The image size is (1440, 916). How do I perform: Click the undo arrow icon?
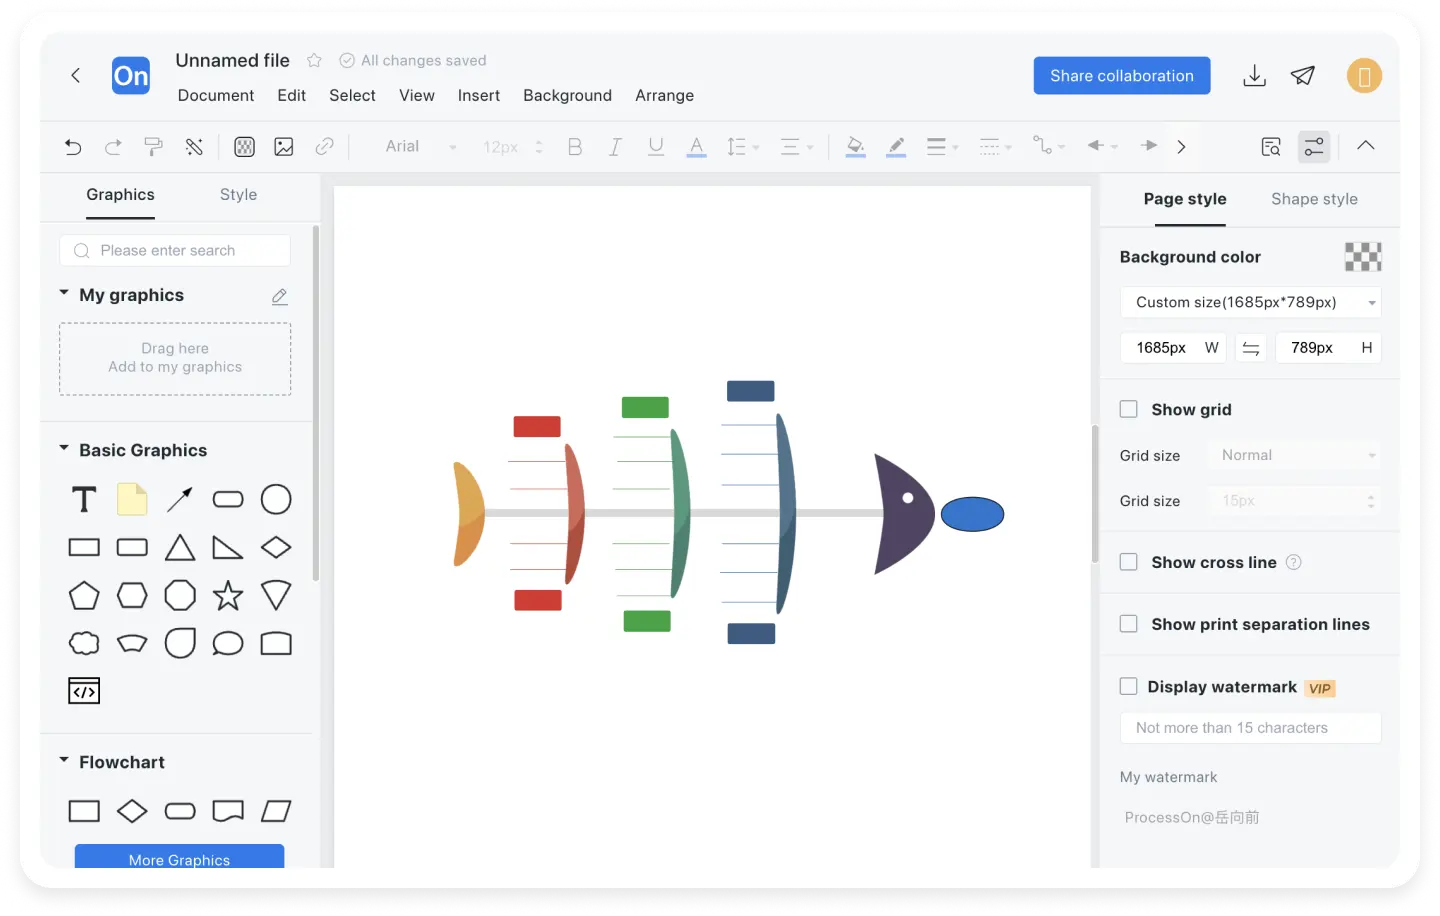73,147
